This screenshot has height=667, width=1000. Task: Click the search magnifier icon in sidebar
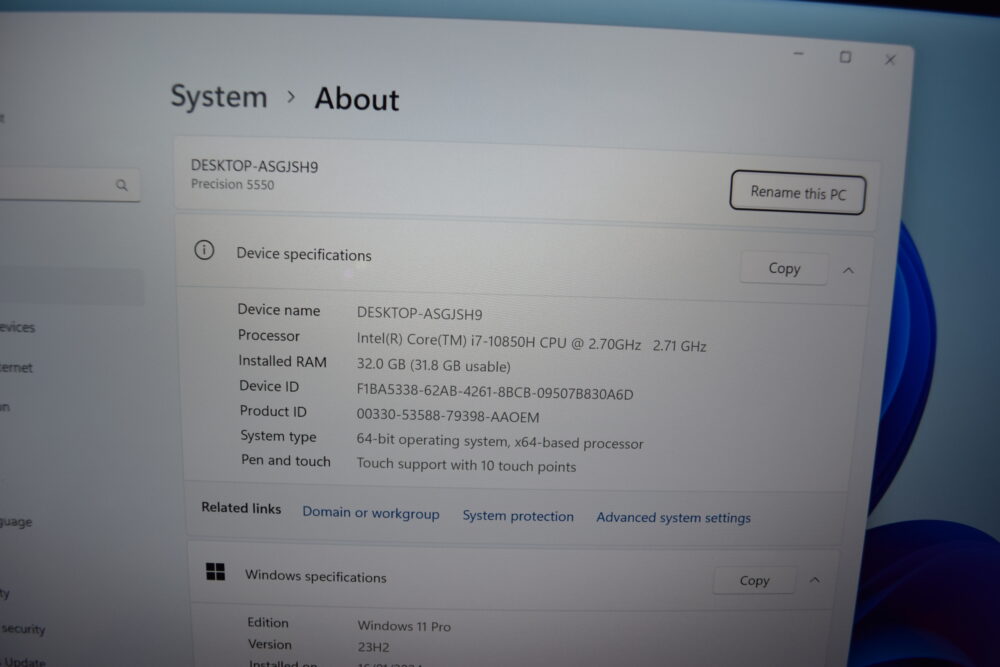[x=121, y=185]
